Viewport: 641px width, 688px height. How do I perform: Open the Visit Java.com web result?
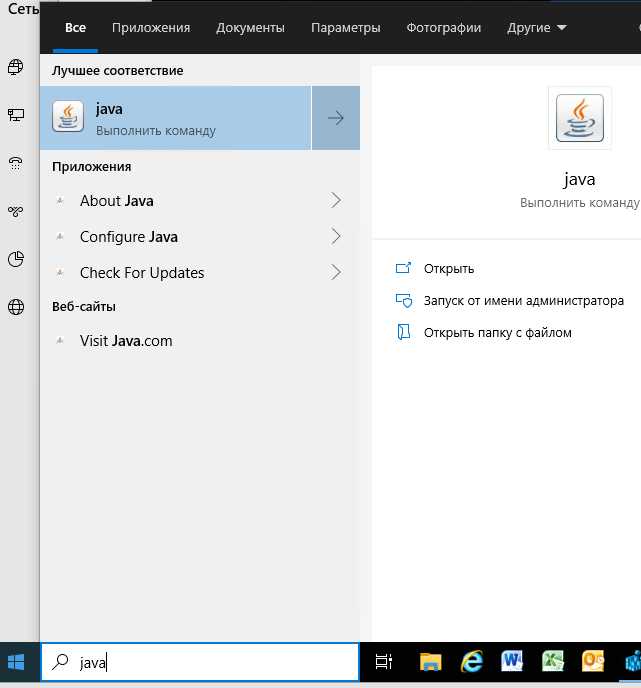[x=126, y=341]
